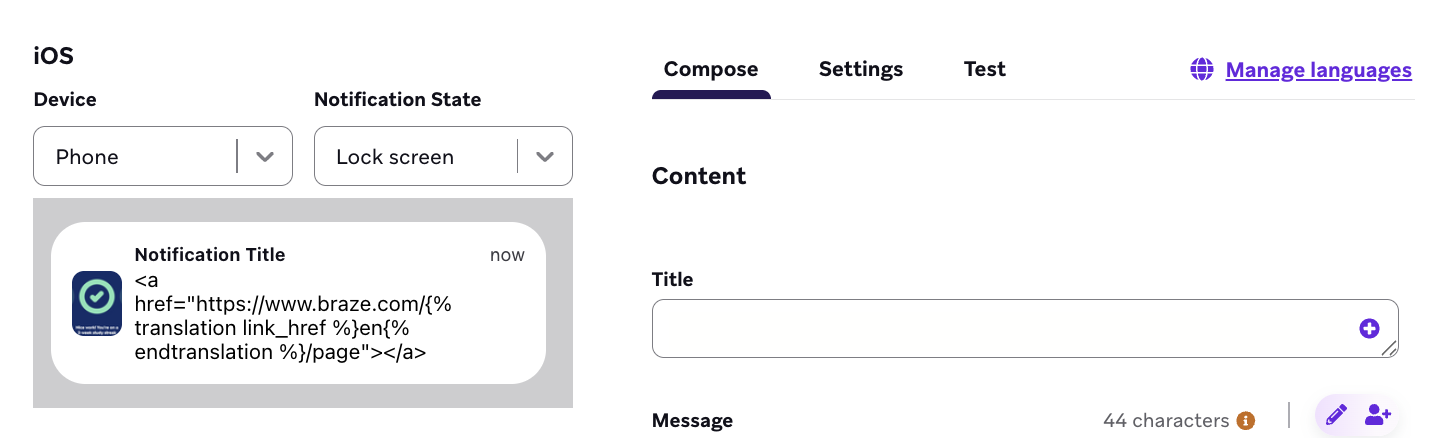Click into the Title input field
Screen dimensions: 1452x438
pos(1000,328)
